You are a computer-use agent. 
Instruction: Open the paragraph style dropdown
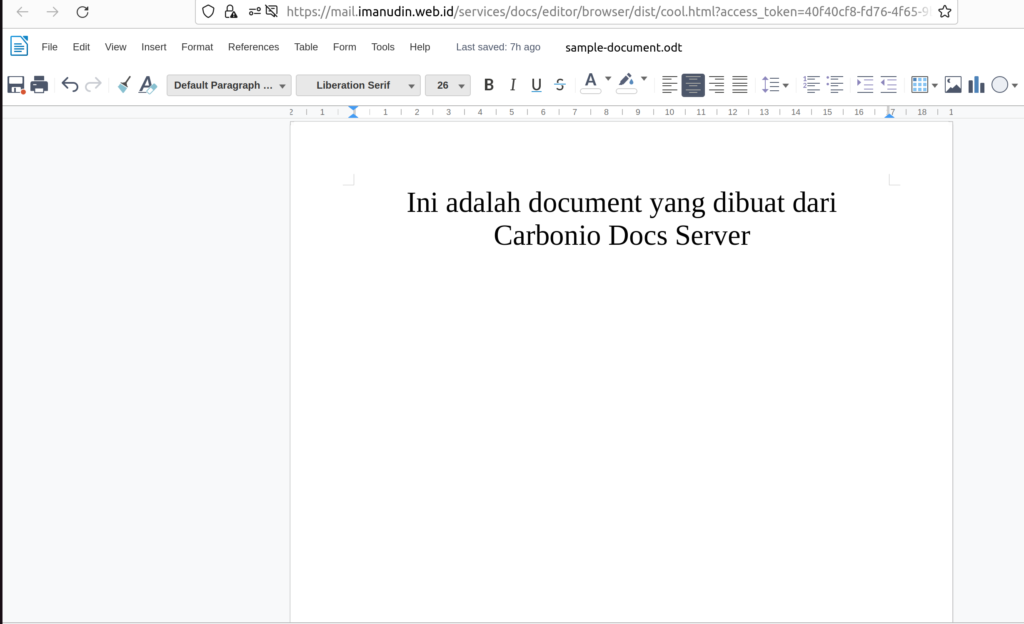[x=228, y=85]
